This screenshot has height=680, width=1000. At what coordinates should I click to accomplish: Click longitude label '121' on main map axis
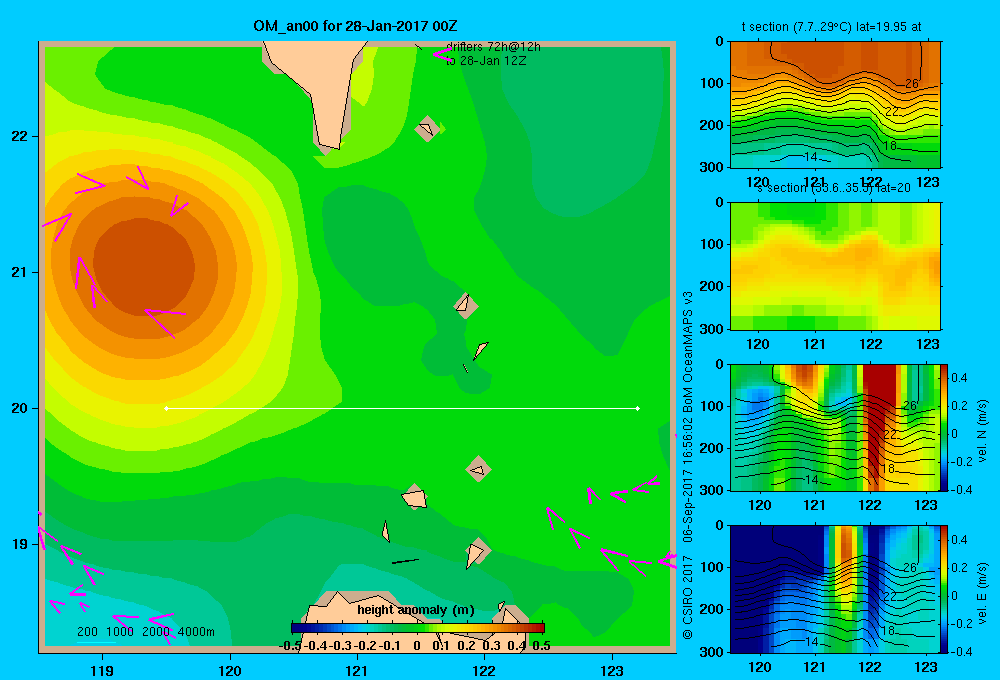point(357,671)
